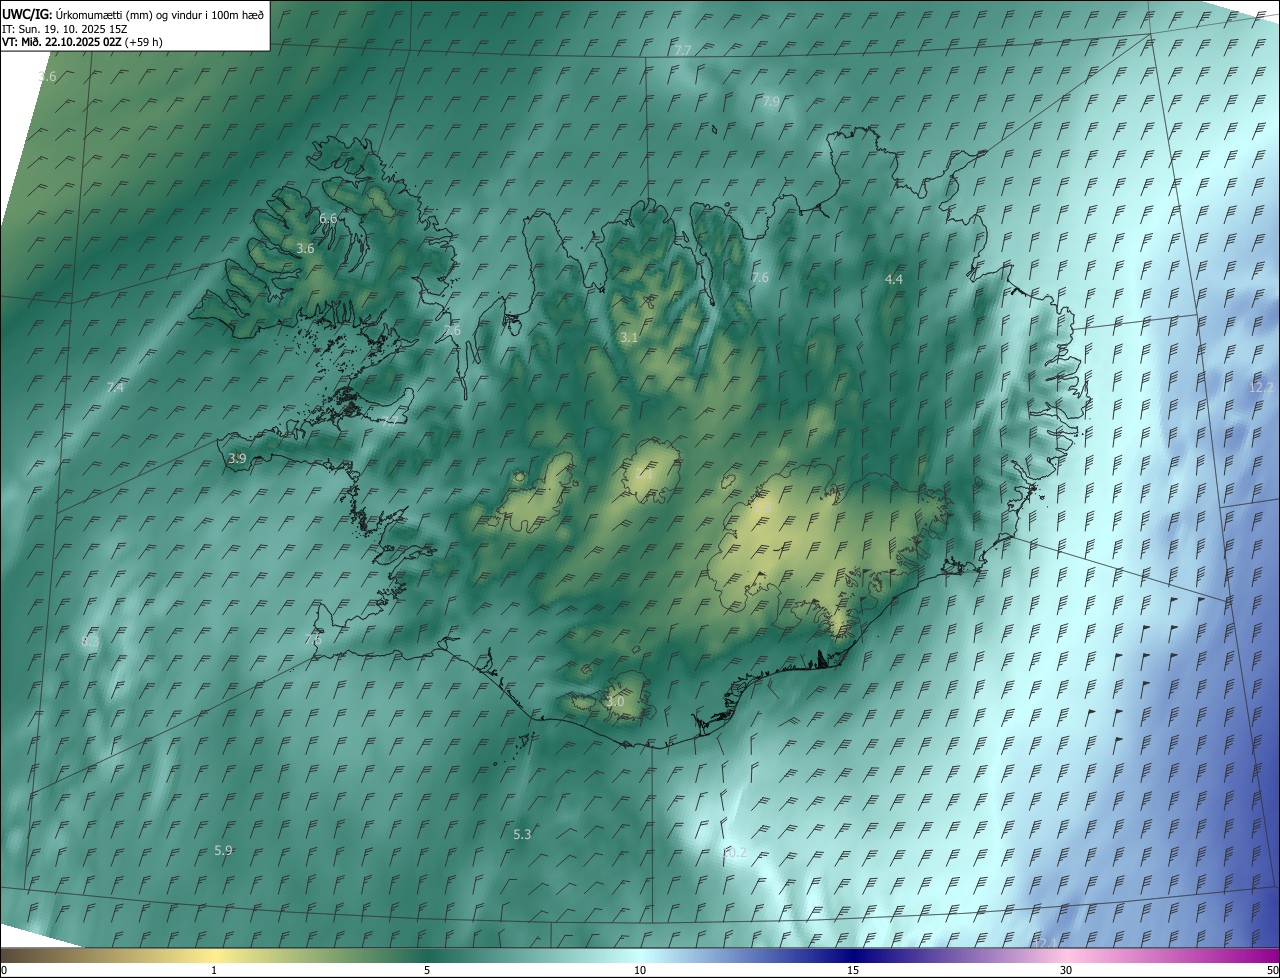The width and height of the screenshot is (1280, 978).
Task: Click the 3.1 value in north Iceland
Action: (628, 338)
